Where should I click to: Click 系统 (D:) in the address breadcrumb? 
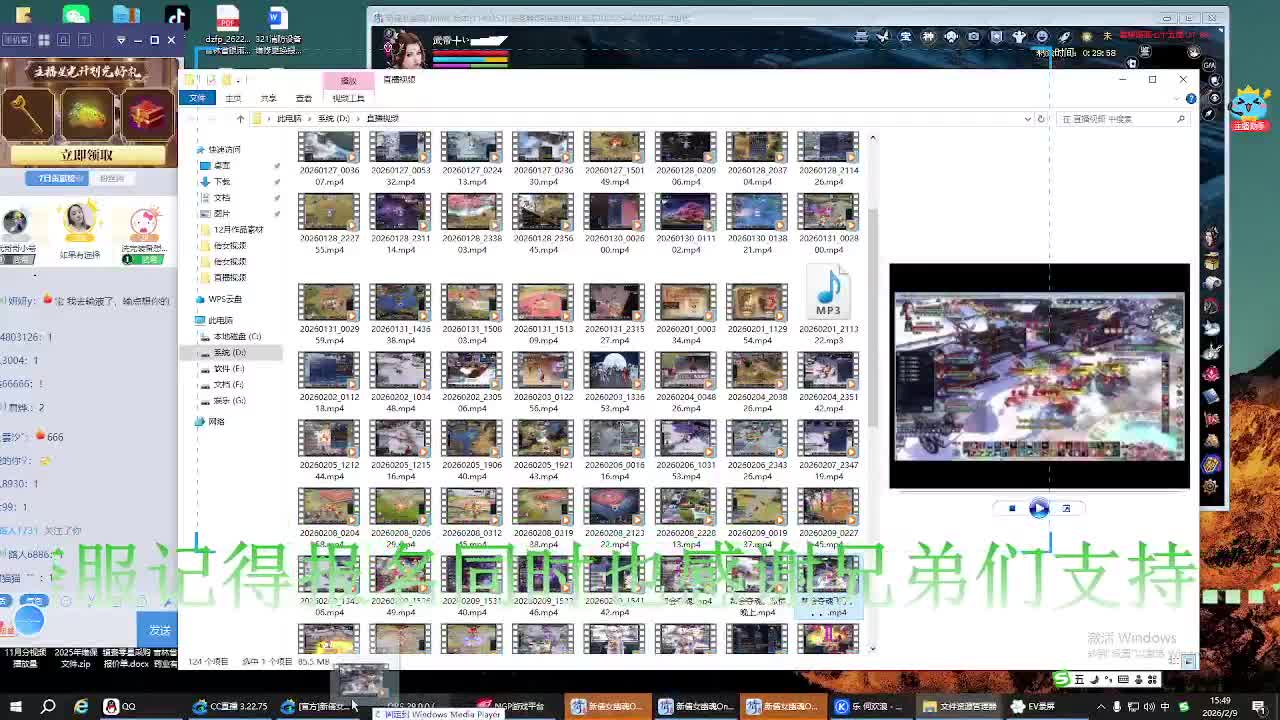point(334,119)
